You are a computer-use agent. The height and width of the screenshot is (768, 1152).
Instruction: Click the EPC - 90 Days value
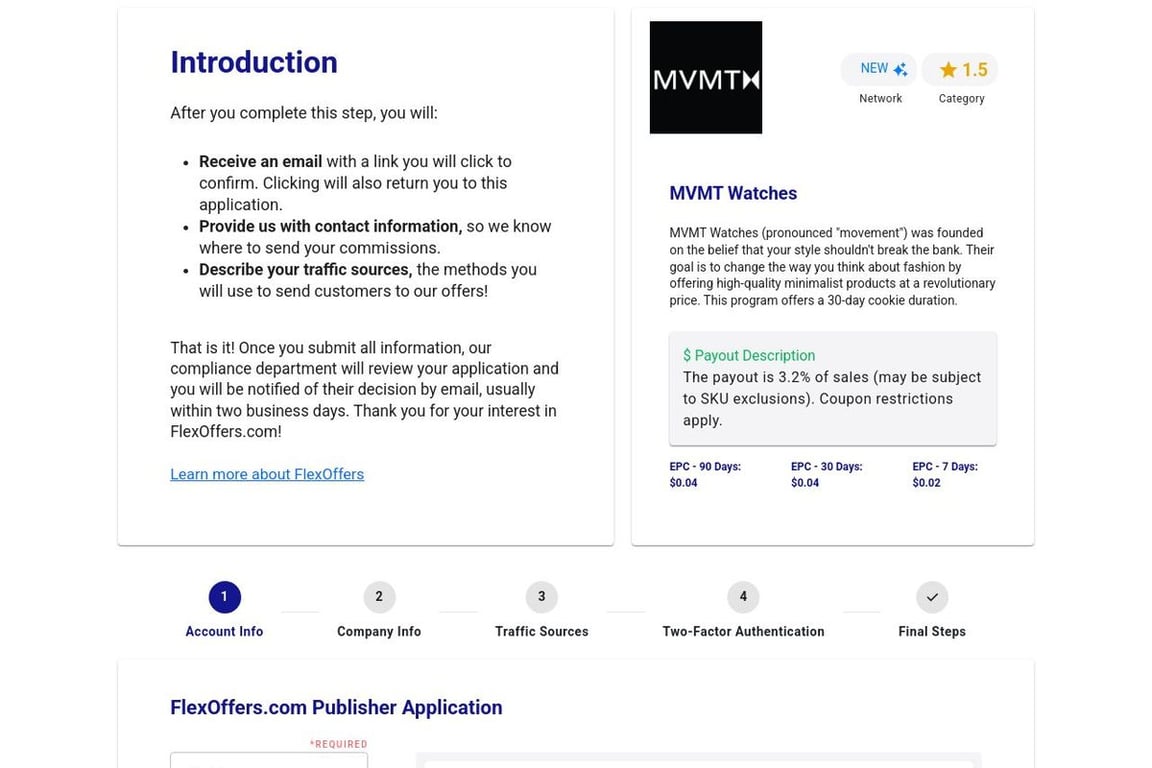tap(683, 483)
